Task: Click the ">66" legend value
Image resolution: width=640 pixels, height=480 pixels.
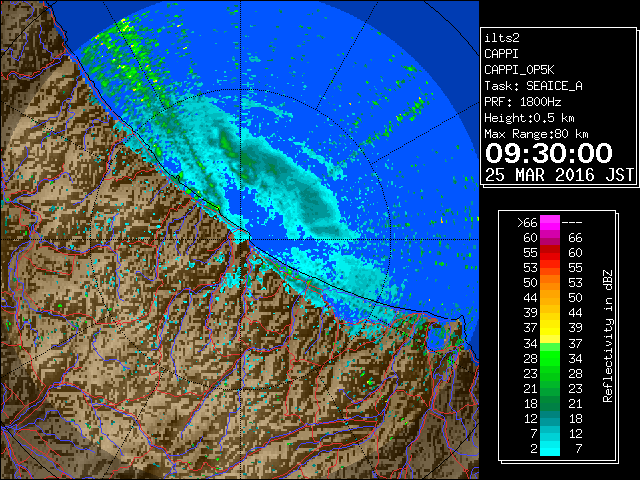Action: 527,223
